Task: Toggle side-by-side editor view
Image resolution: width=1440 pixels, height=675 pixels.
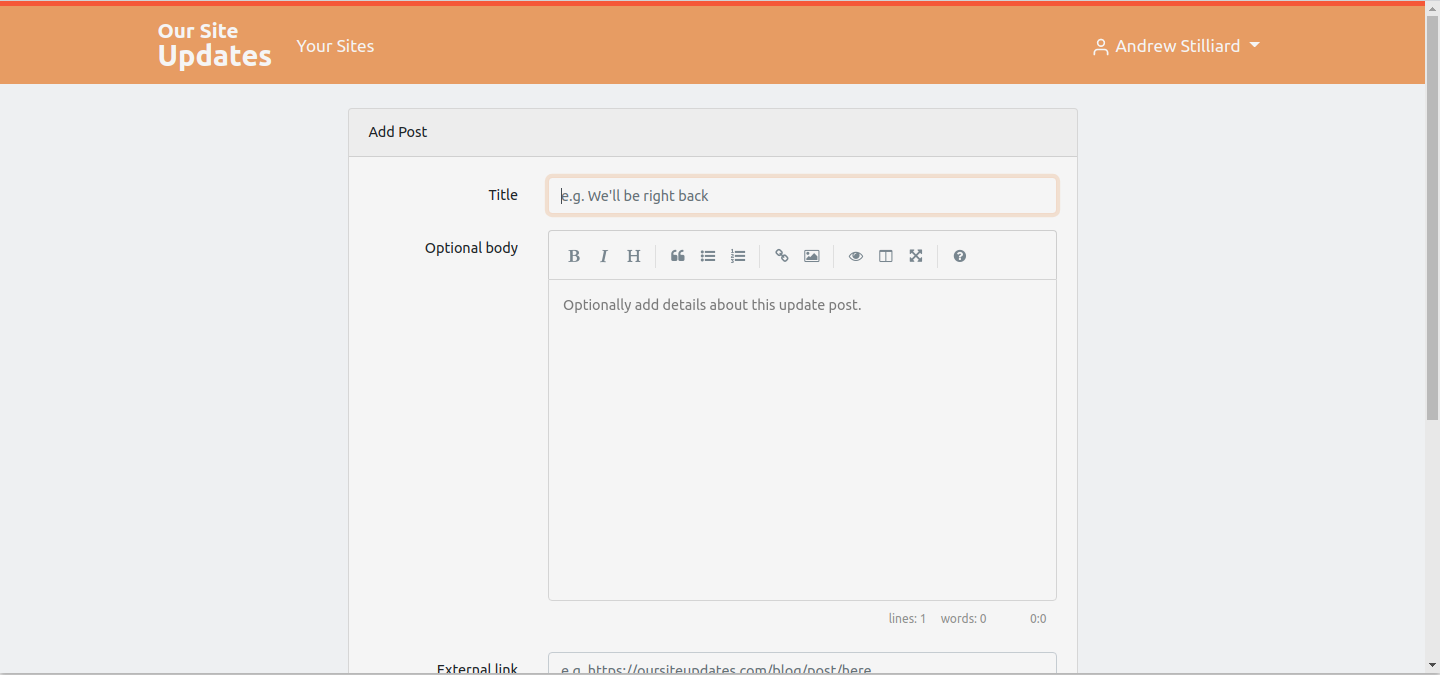Action: click(x=886, y=256)
